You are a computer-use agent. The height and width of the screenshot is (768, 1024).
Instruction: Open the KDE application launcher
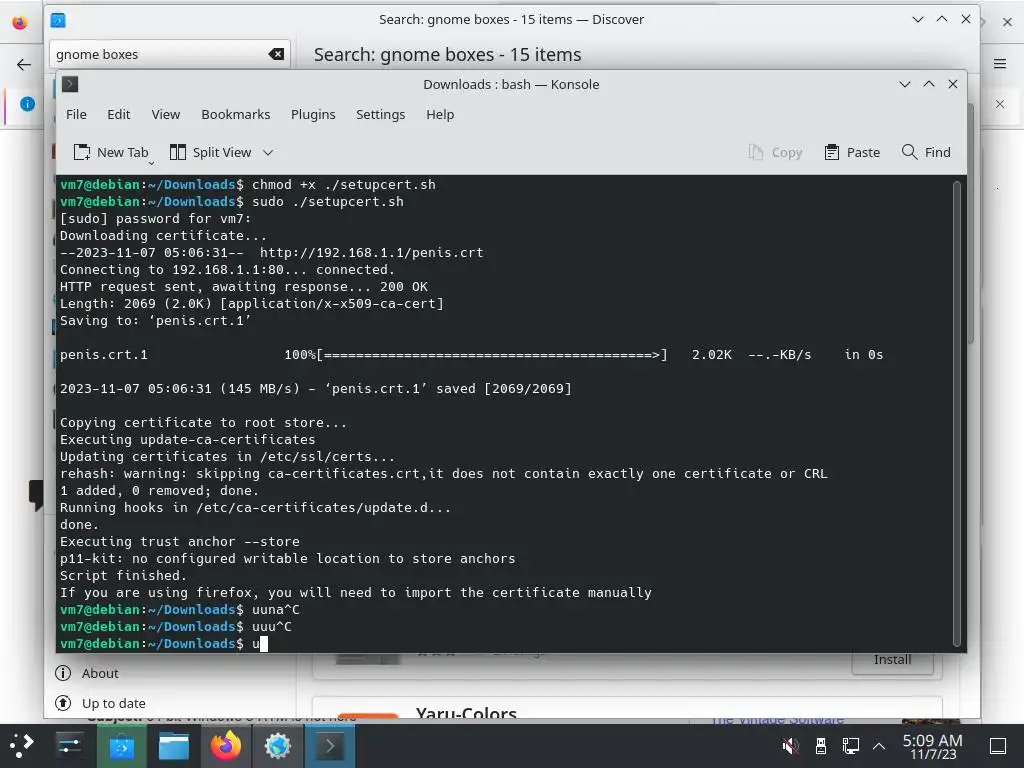click(x=22, y=746)
